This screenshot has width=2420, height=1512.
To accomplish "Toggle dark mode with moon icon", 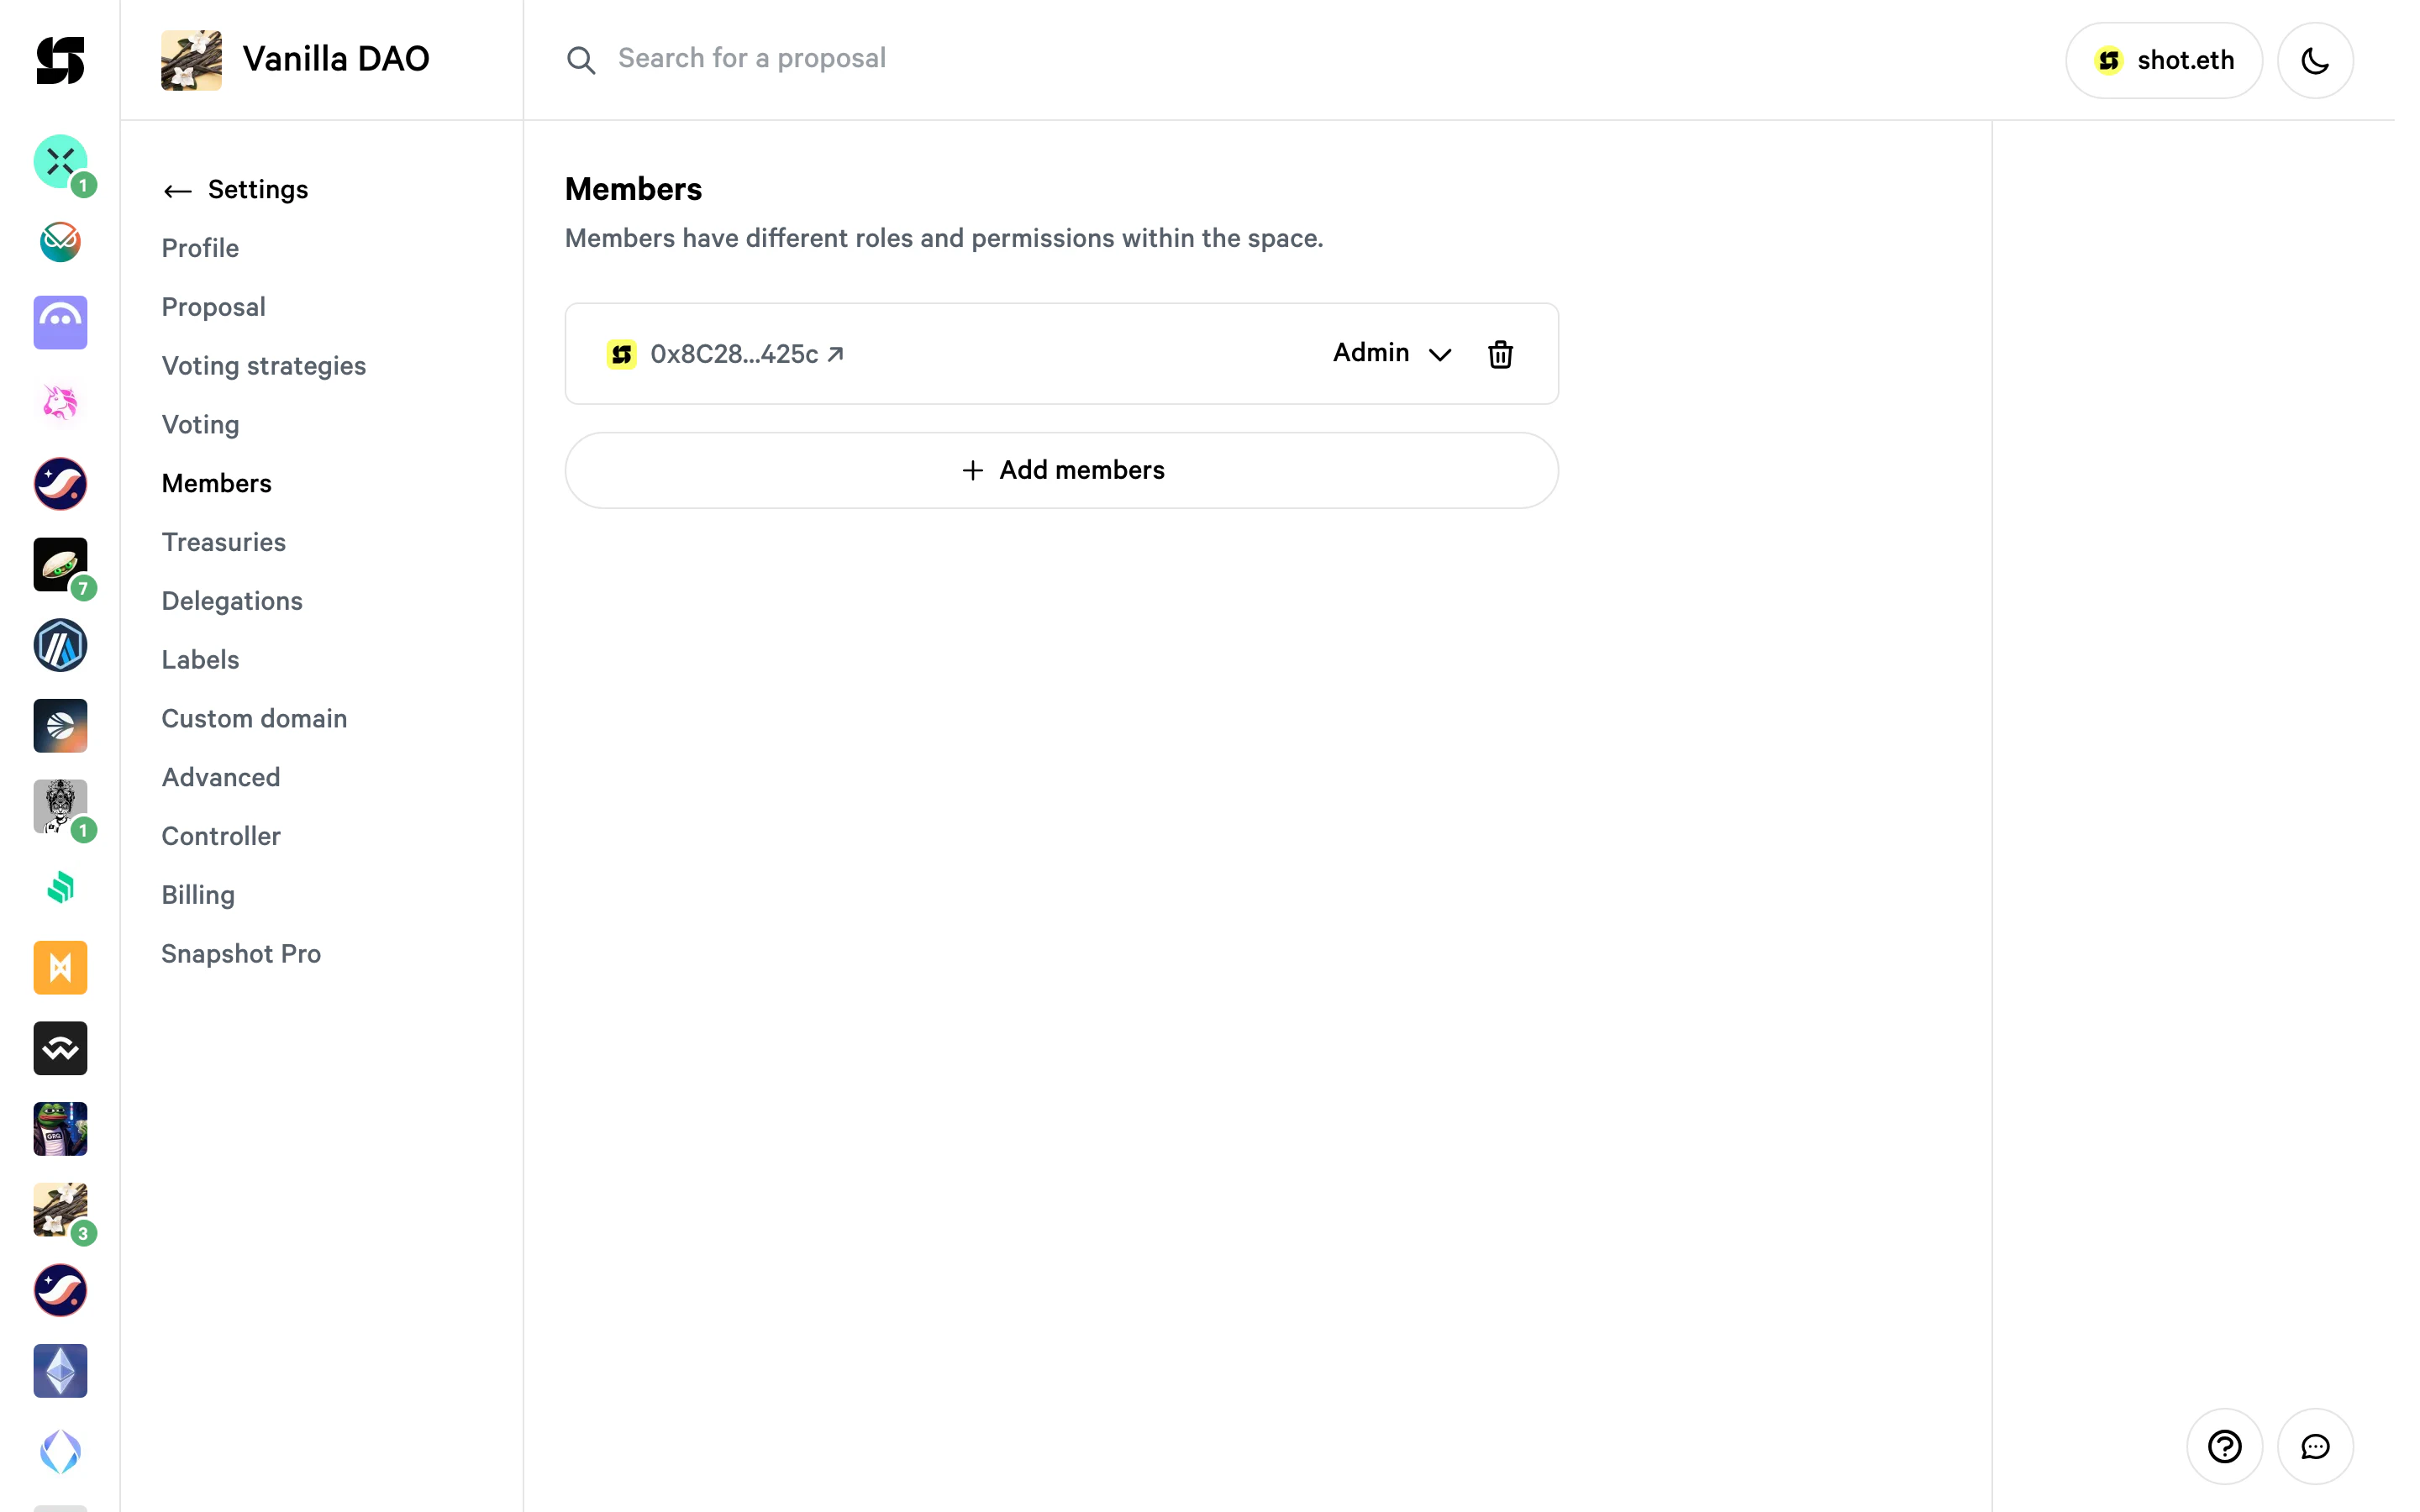I will 2315,60.
